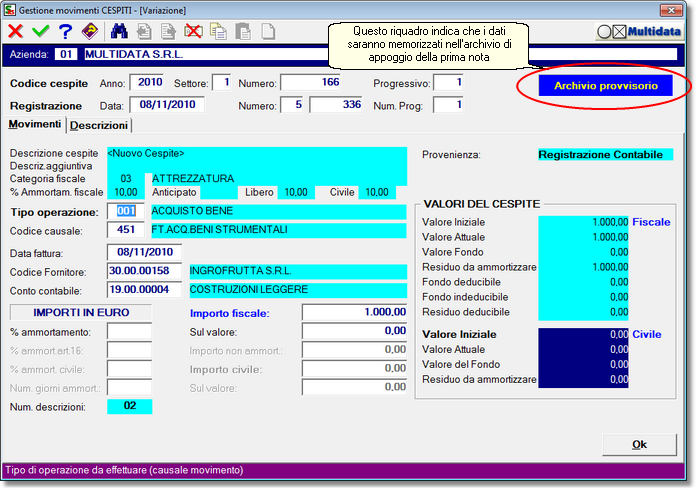
Task: Click the Settore field
Action: point(221,83)
